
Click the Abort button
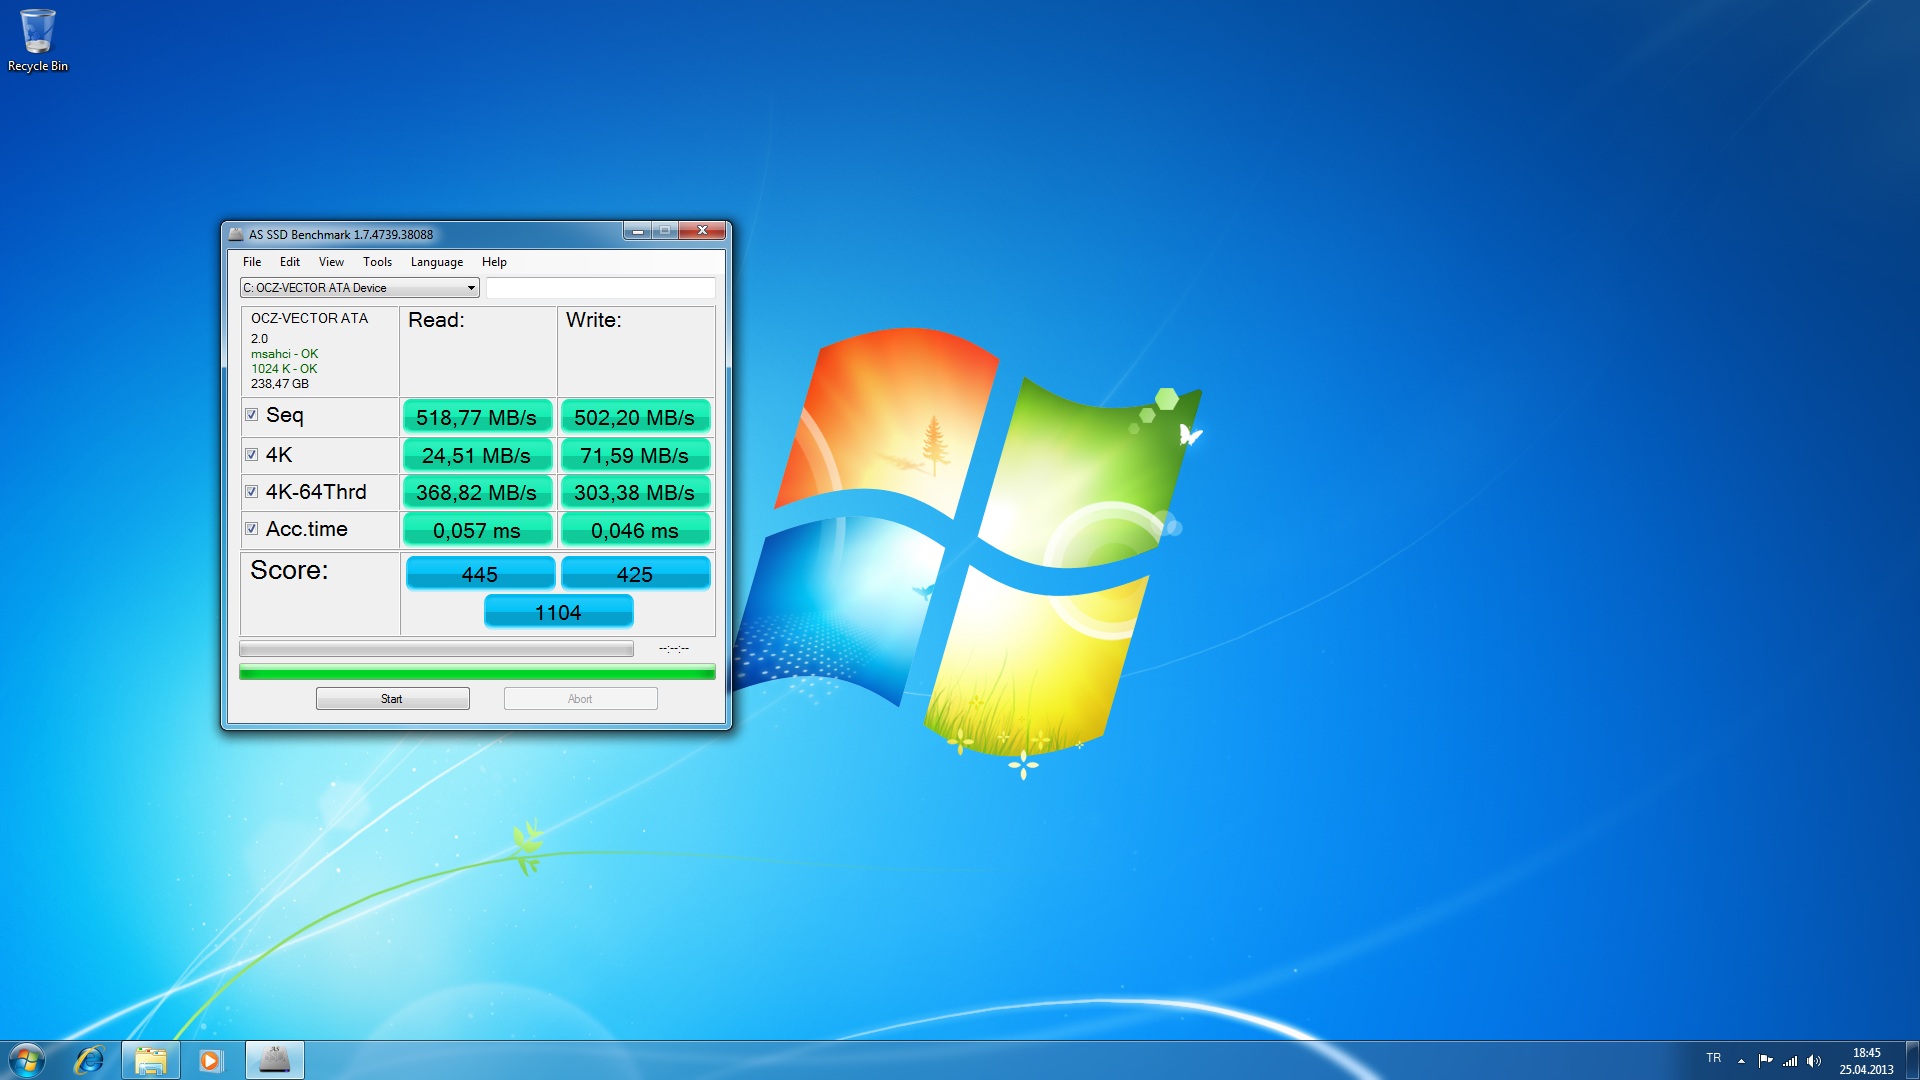click(x=581, y=699)
